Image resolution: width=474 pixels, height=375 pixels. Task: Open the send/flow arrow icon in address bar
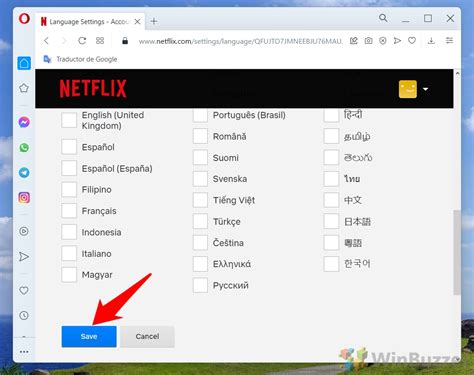pyautogui.click(x=397, y=41)
